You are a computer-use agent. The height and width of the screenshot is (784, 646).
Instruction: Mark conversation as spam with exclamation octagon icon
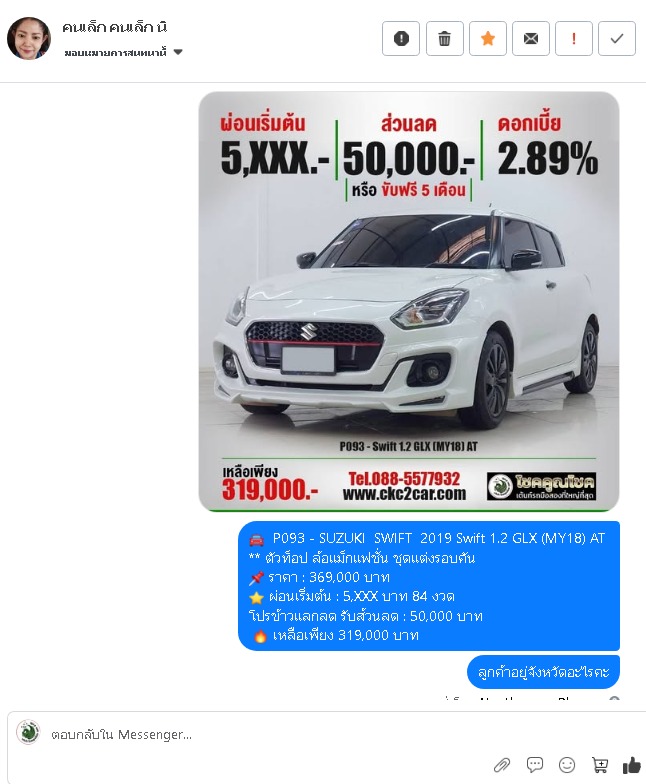(x=400, y=38)
